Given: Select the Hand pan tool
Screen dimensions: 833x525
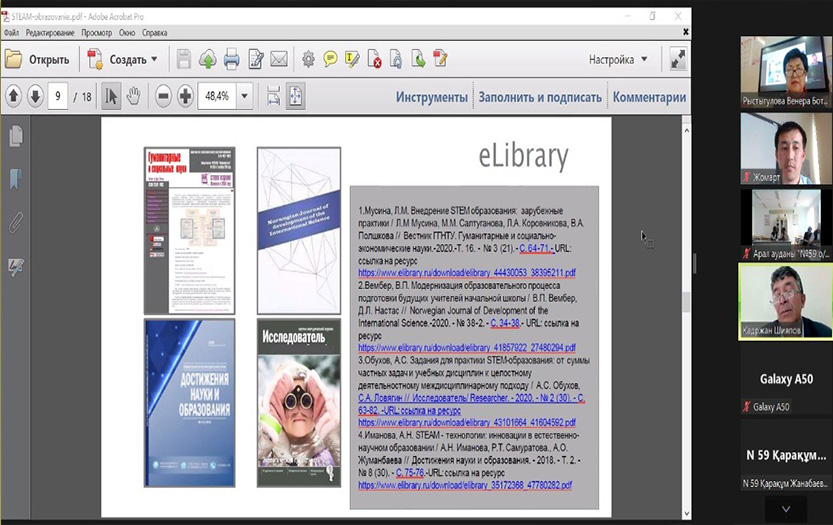Looking at the screenshot, I should coord(133,97).
